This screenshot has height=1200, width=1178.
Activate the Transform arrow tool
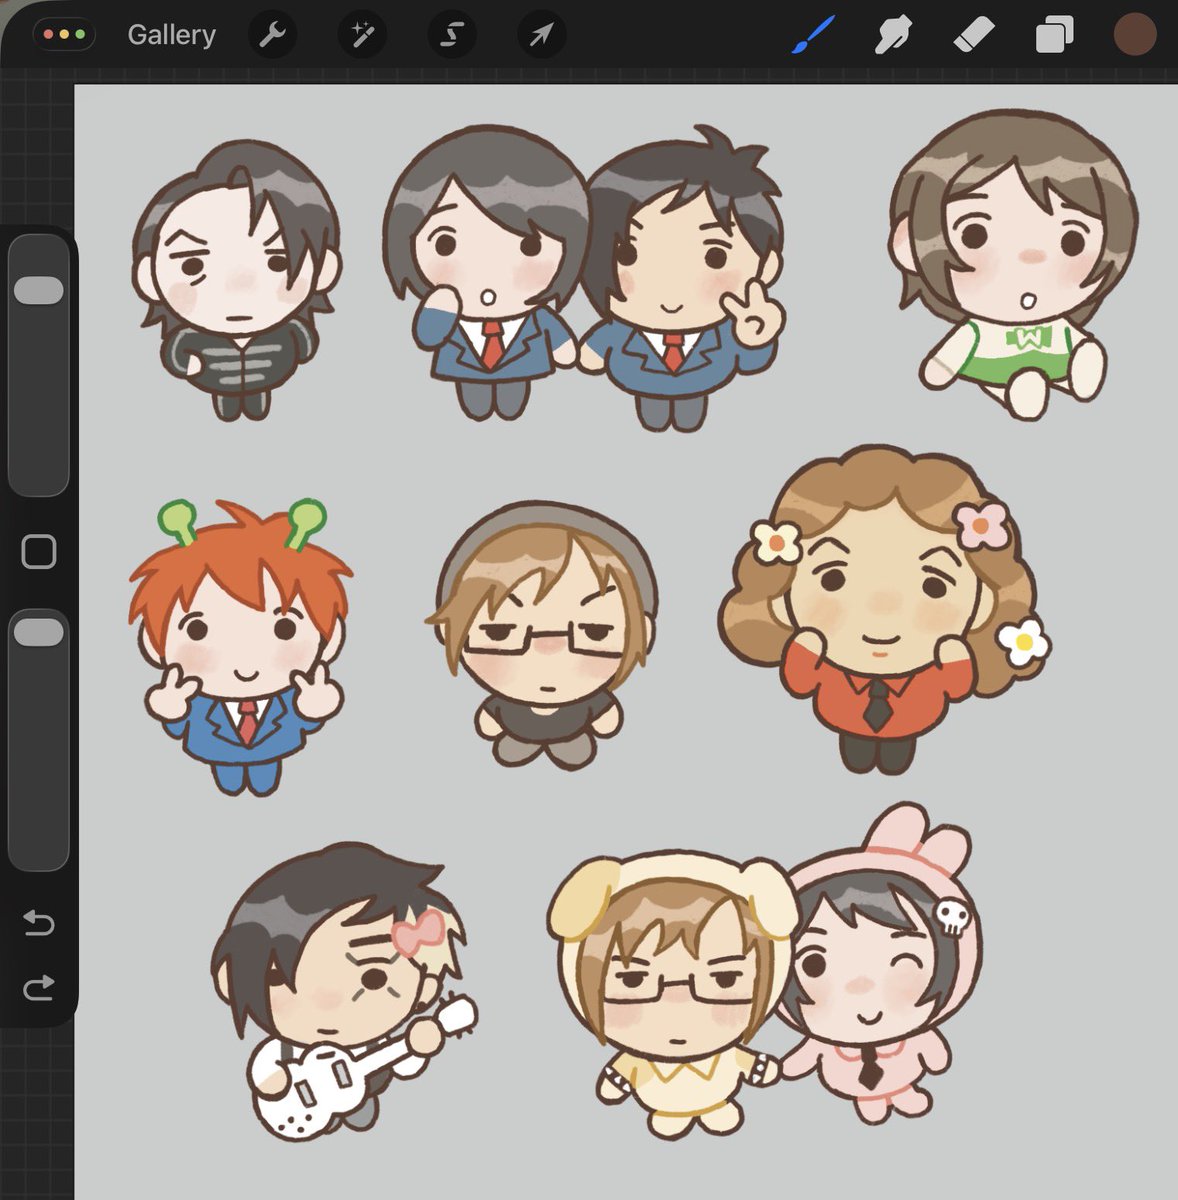tap(541, 35)
